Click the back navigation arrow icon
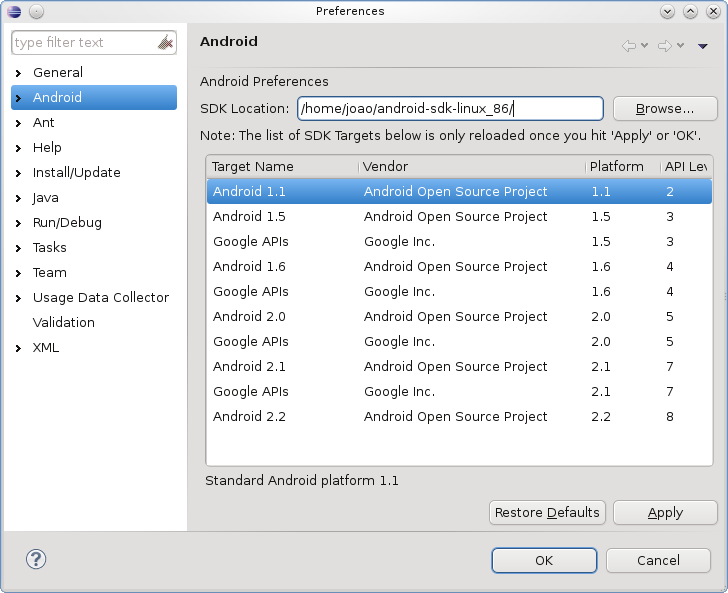The height and width of the screenshot is (593, 728). pos(629,46)
